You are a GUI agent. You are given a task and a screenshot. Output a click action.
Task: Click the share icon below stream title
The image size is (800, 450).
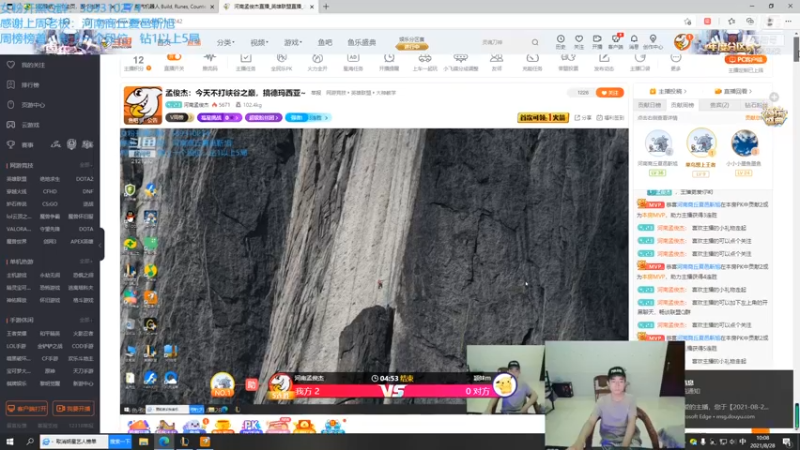pos(578,118)
